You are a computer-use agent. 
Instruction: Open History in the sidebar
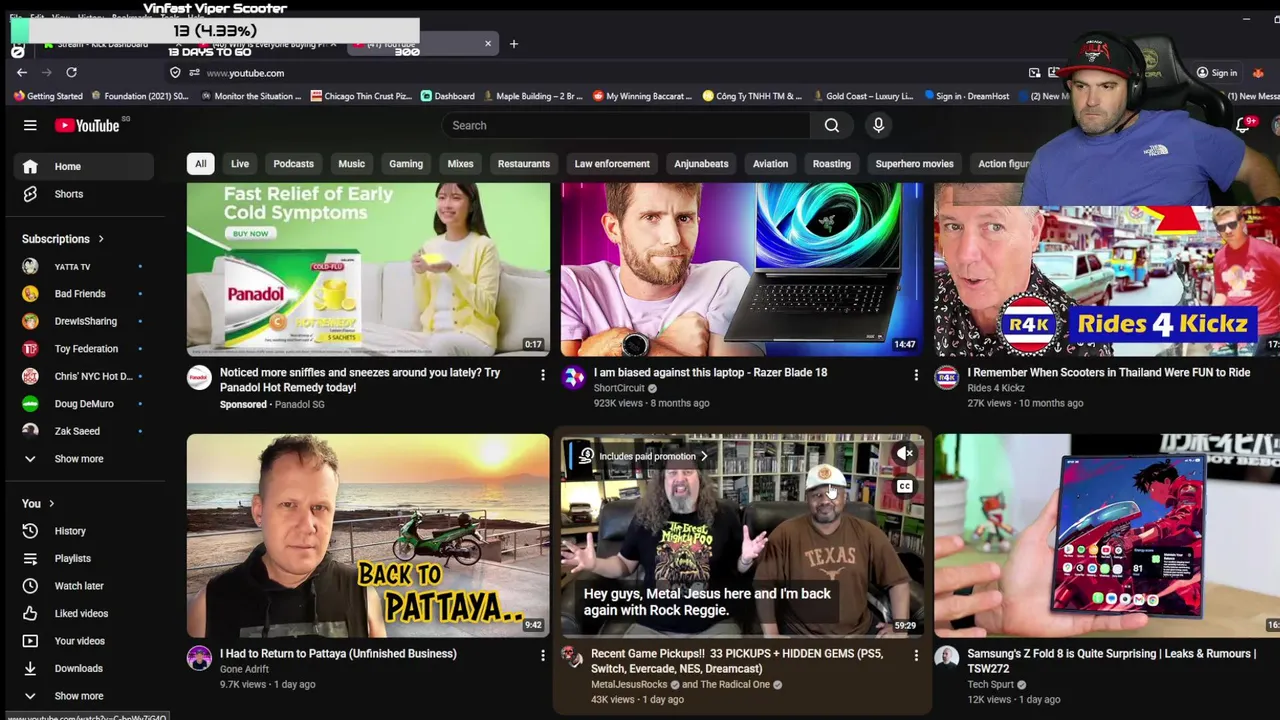(84, 531)
